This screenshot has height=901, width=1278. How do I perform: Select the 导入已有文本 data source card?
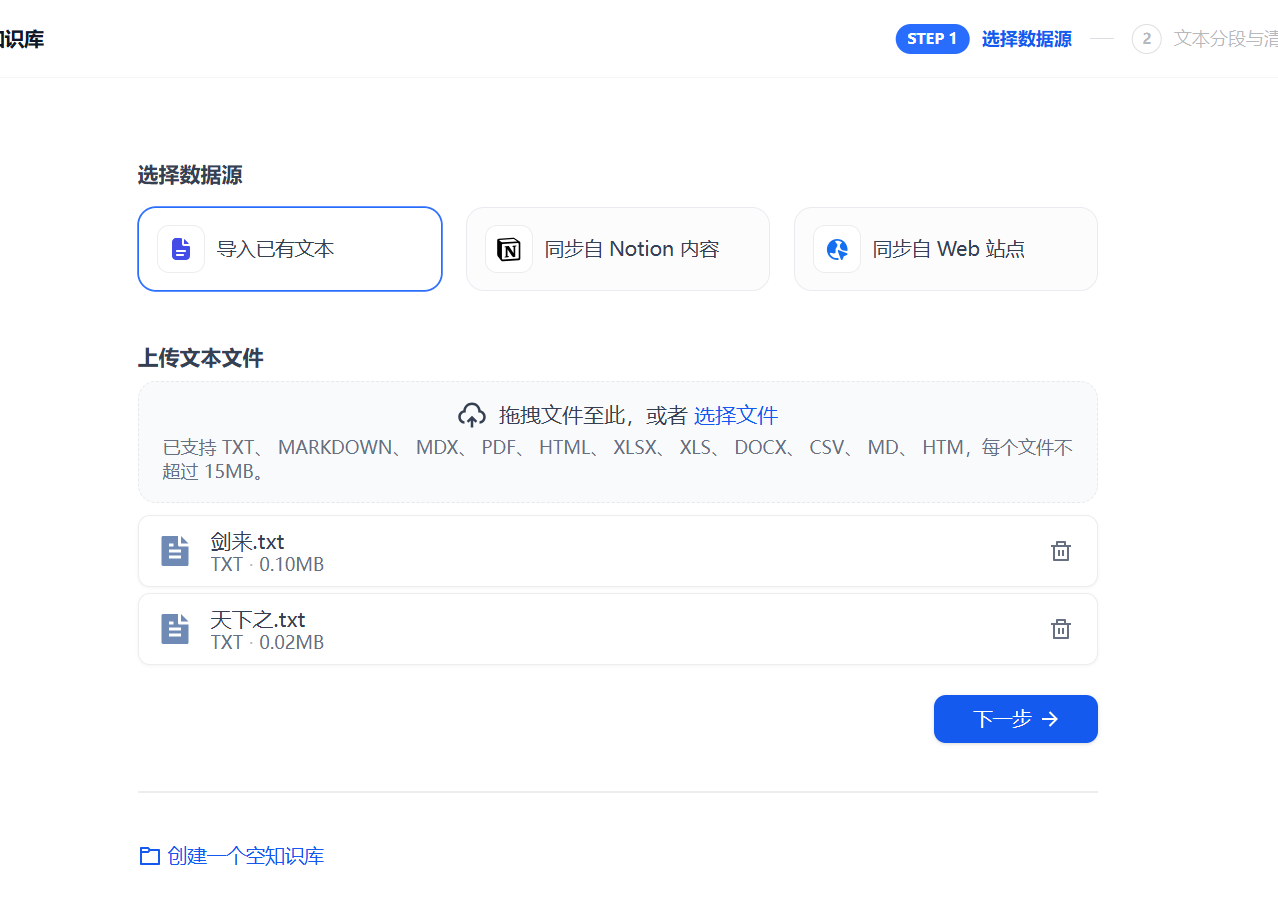290,249
